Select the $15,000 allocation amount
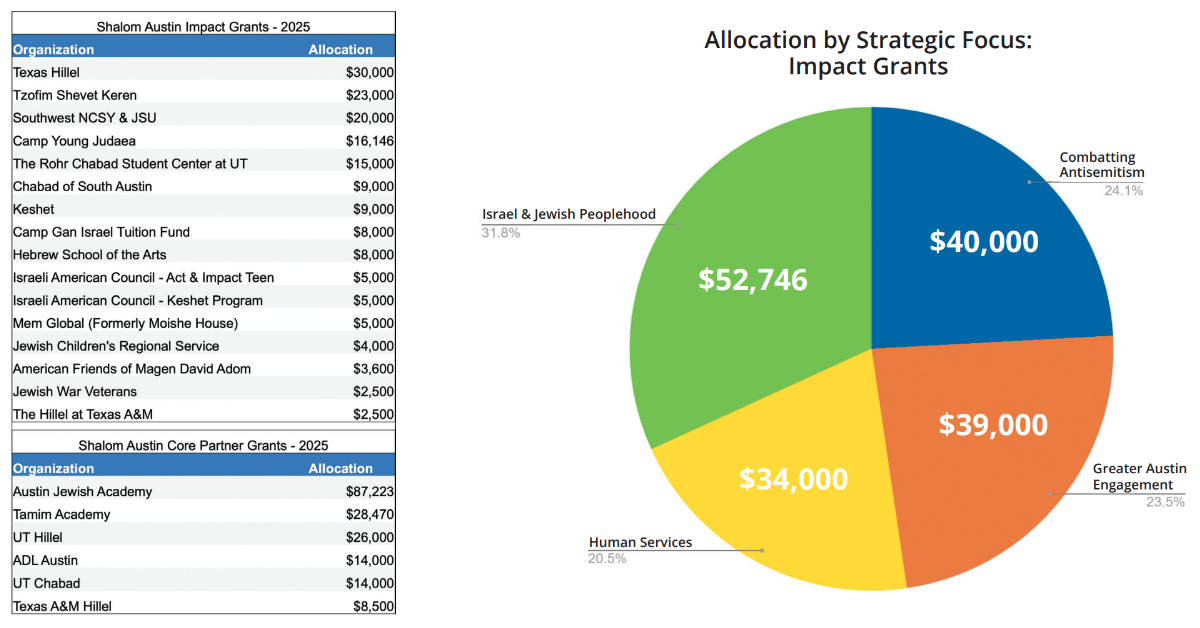 (370, 164)
